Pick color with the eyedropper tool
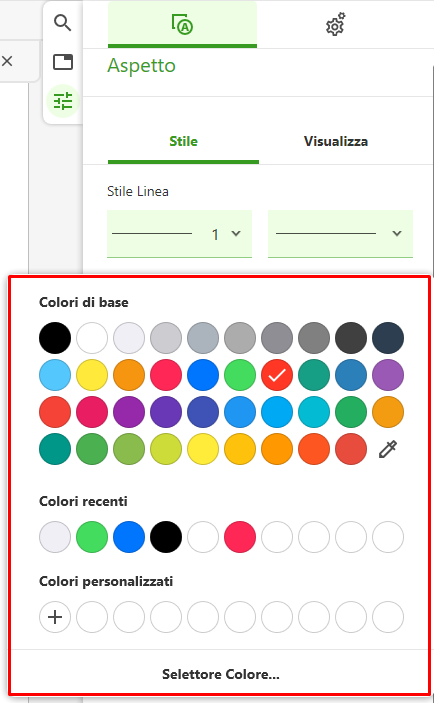 click(x=388, y=449)
